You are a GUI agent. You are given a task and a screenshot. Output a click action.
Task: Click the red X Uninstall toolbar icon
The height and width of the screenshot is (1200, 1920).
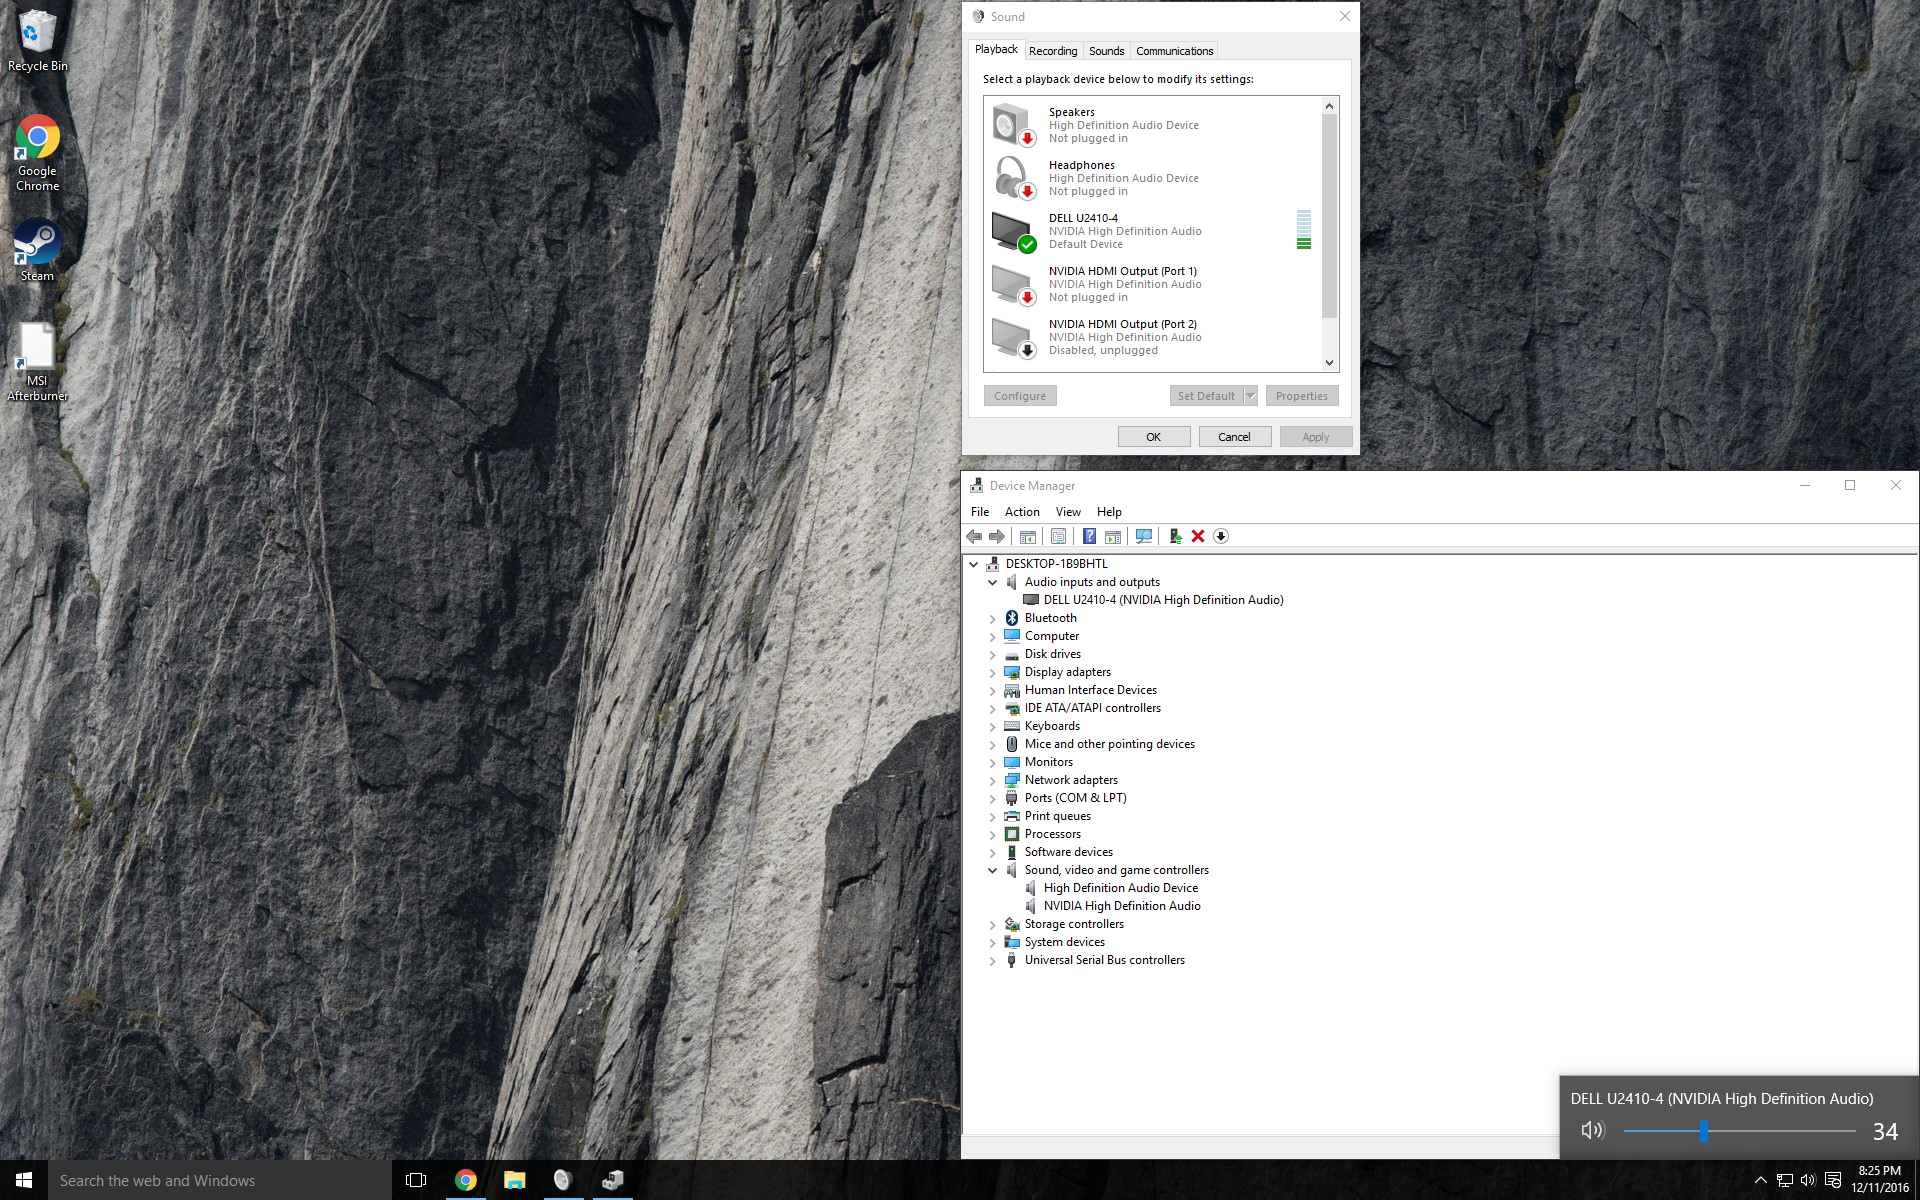(1198, 536)
